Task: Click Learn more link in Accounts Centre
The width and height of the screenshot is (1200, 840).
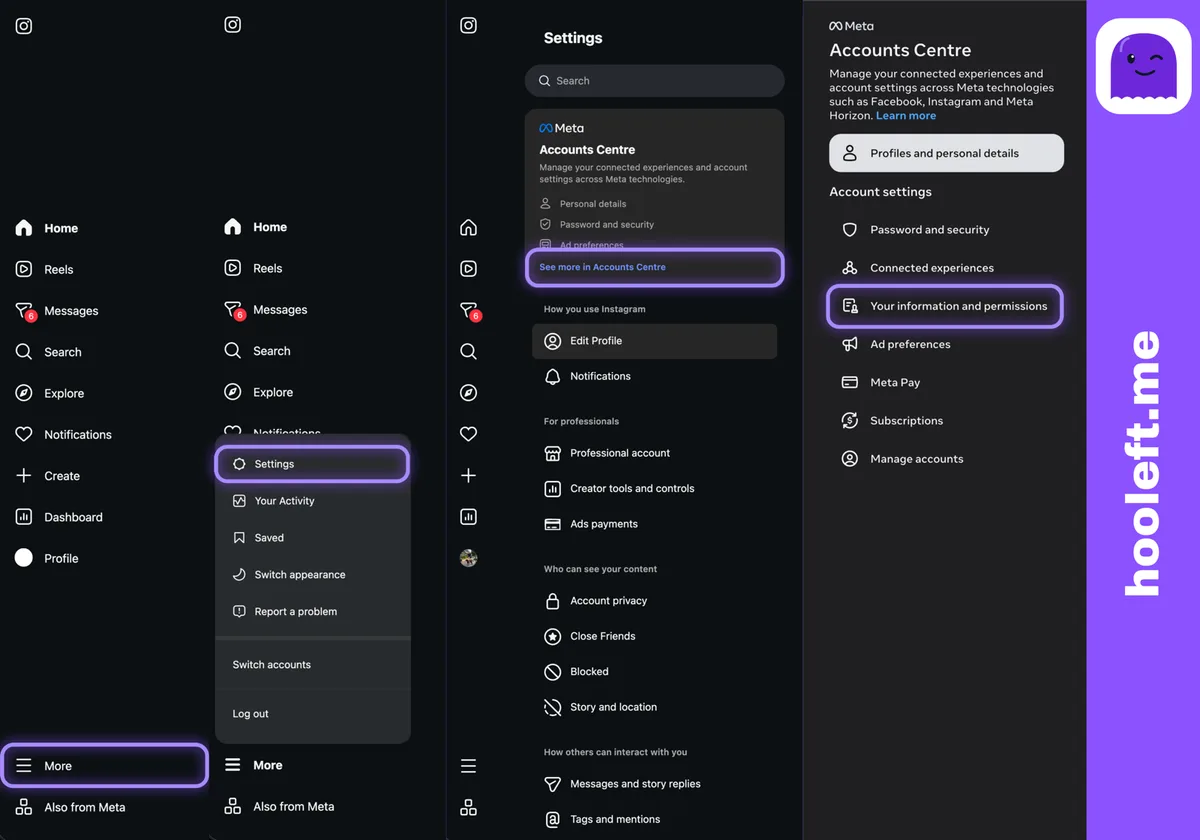Action: [906, 116]
